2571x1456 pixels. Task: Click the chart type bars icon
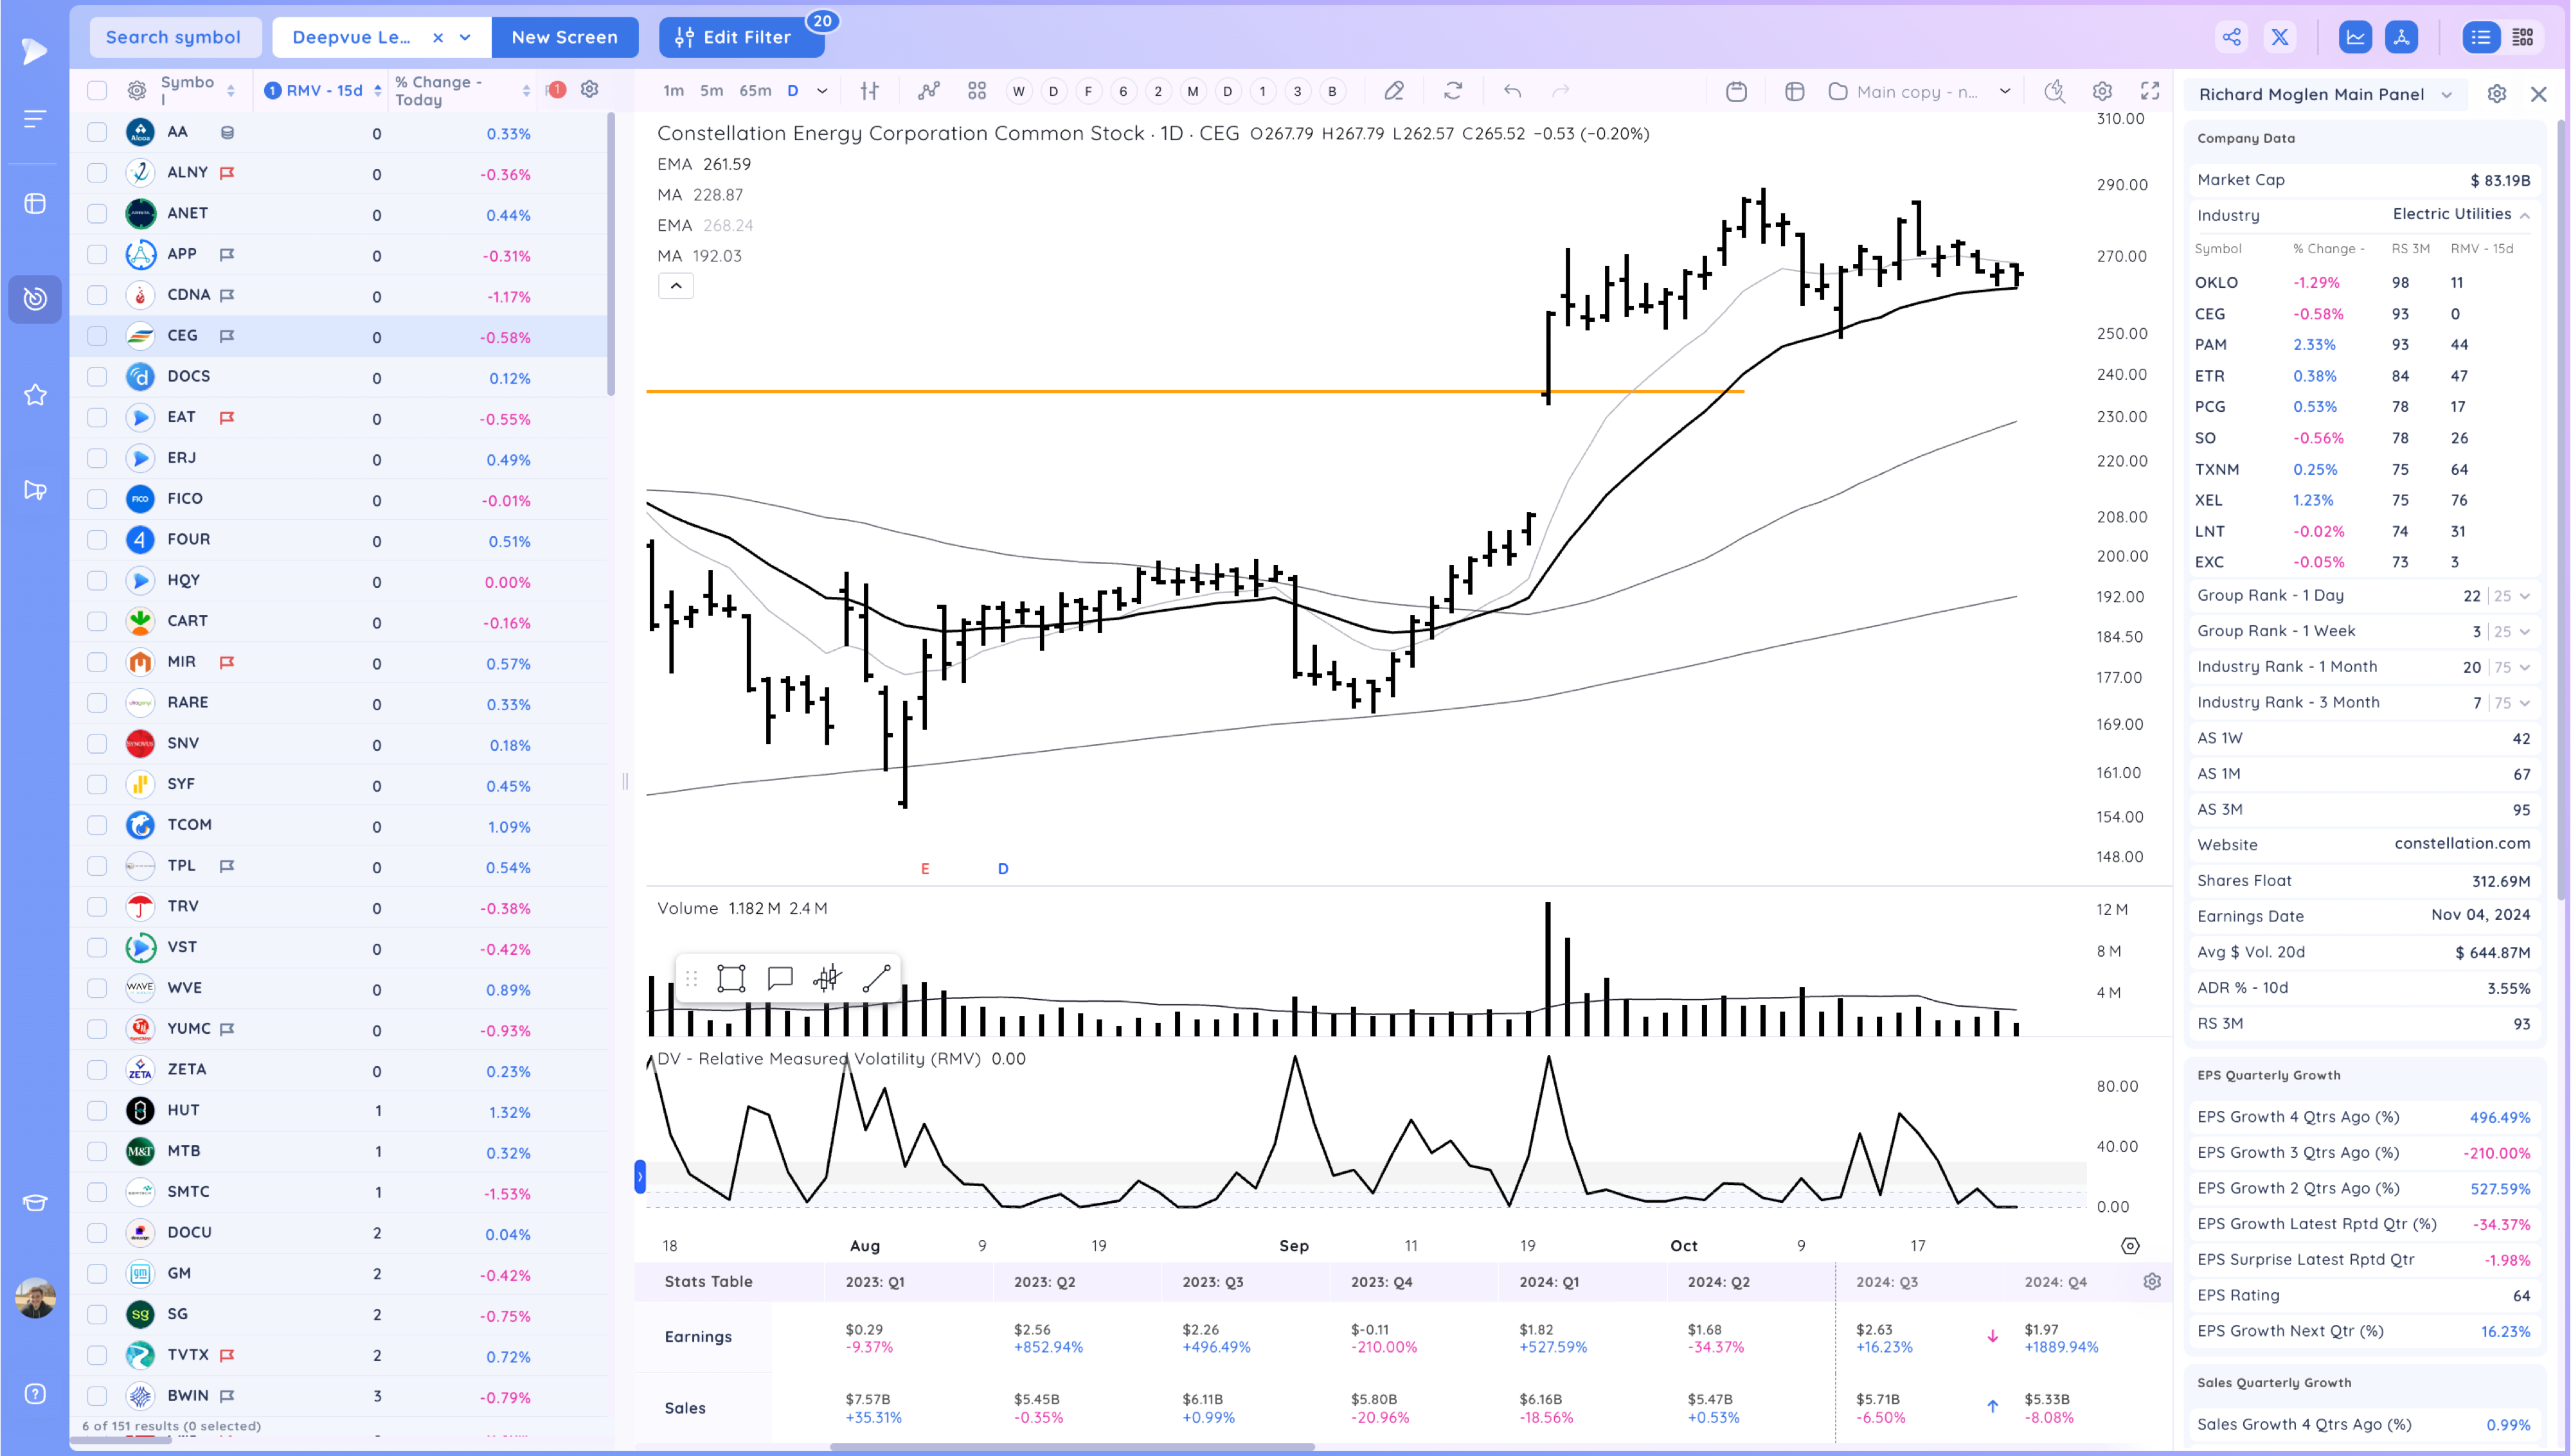869,91
